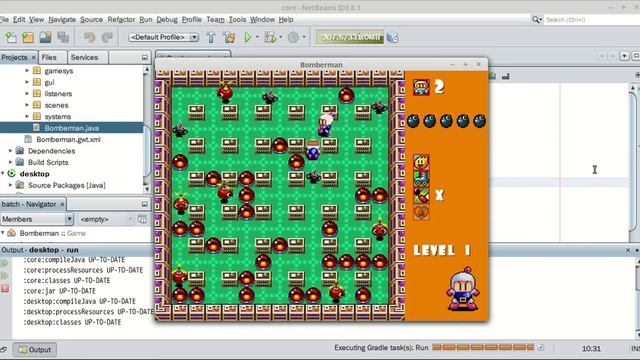Click the Clean and Build icon
Viewport: 640px width, 360px height.
click(229, 38)
